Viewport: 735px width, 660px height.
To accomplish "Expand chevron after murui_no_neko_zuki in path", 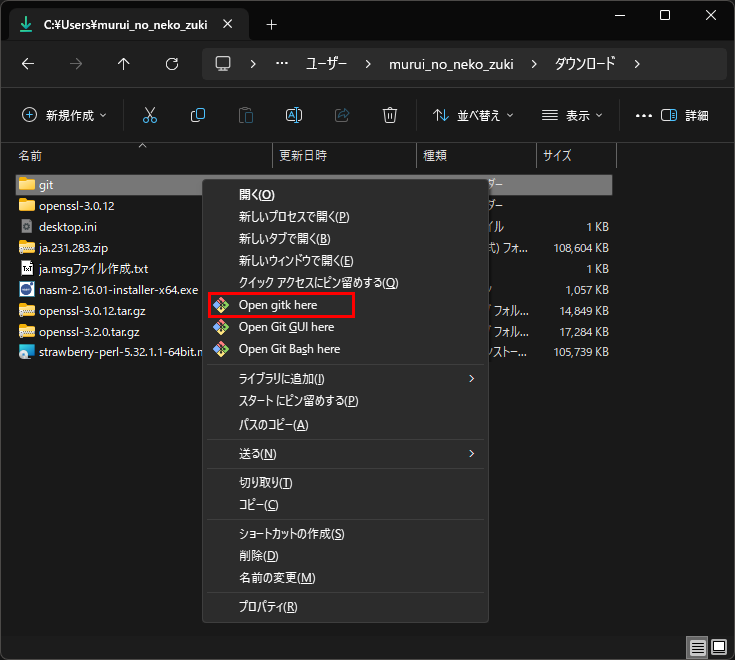I will (x=534, y=64).
